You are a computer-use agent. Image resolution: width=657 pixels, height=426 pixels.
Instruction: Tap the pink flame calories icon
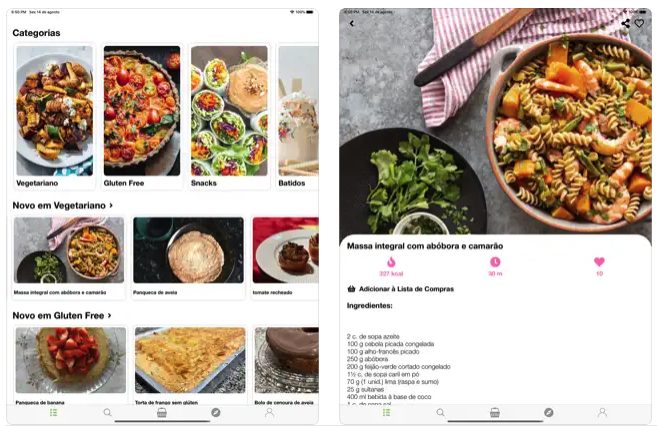click(x=391, y=262)
